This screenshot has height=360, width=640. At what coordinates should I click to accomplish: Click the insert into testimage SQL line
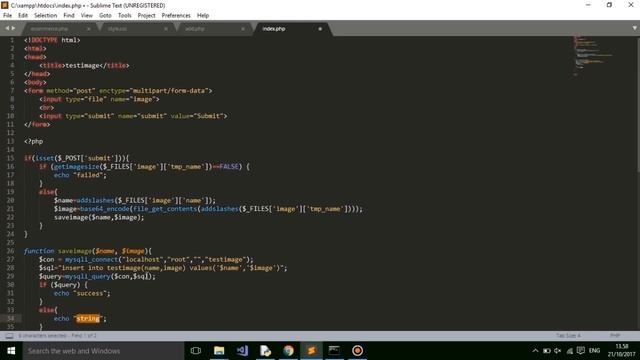point(163,268)
